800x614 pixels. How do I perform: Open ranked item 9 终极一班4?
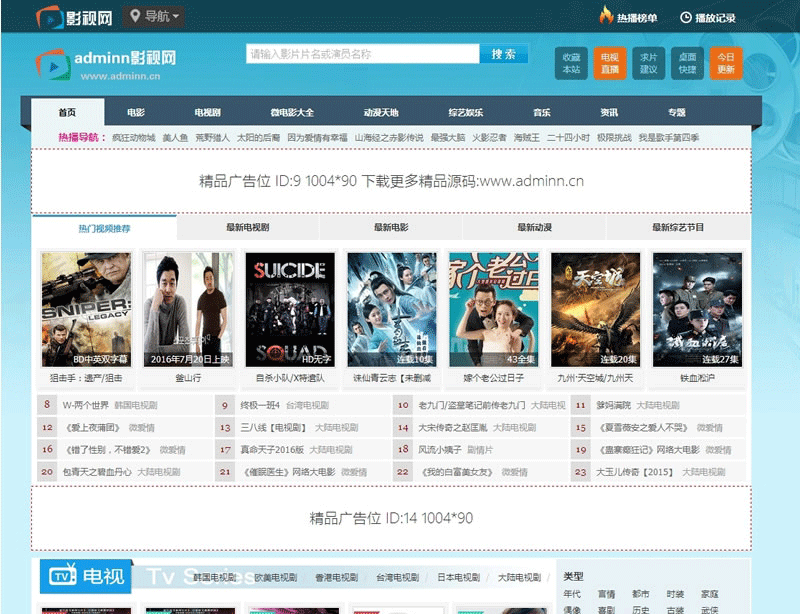point(260,405)
